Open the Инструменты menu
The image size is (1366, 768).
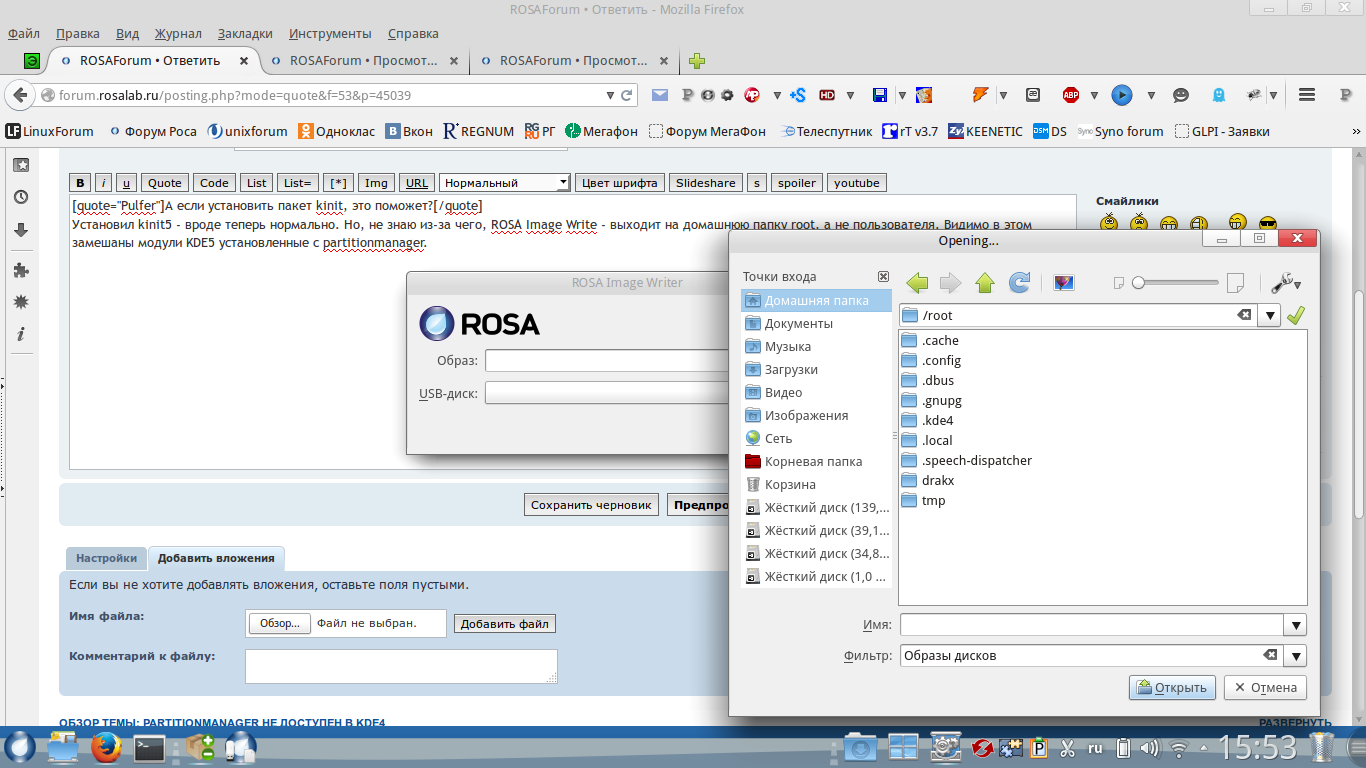point(330,33)
